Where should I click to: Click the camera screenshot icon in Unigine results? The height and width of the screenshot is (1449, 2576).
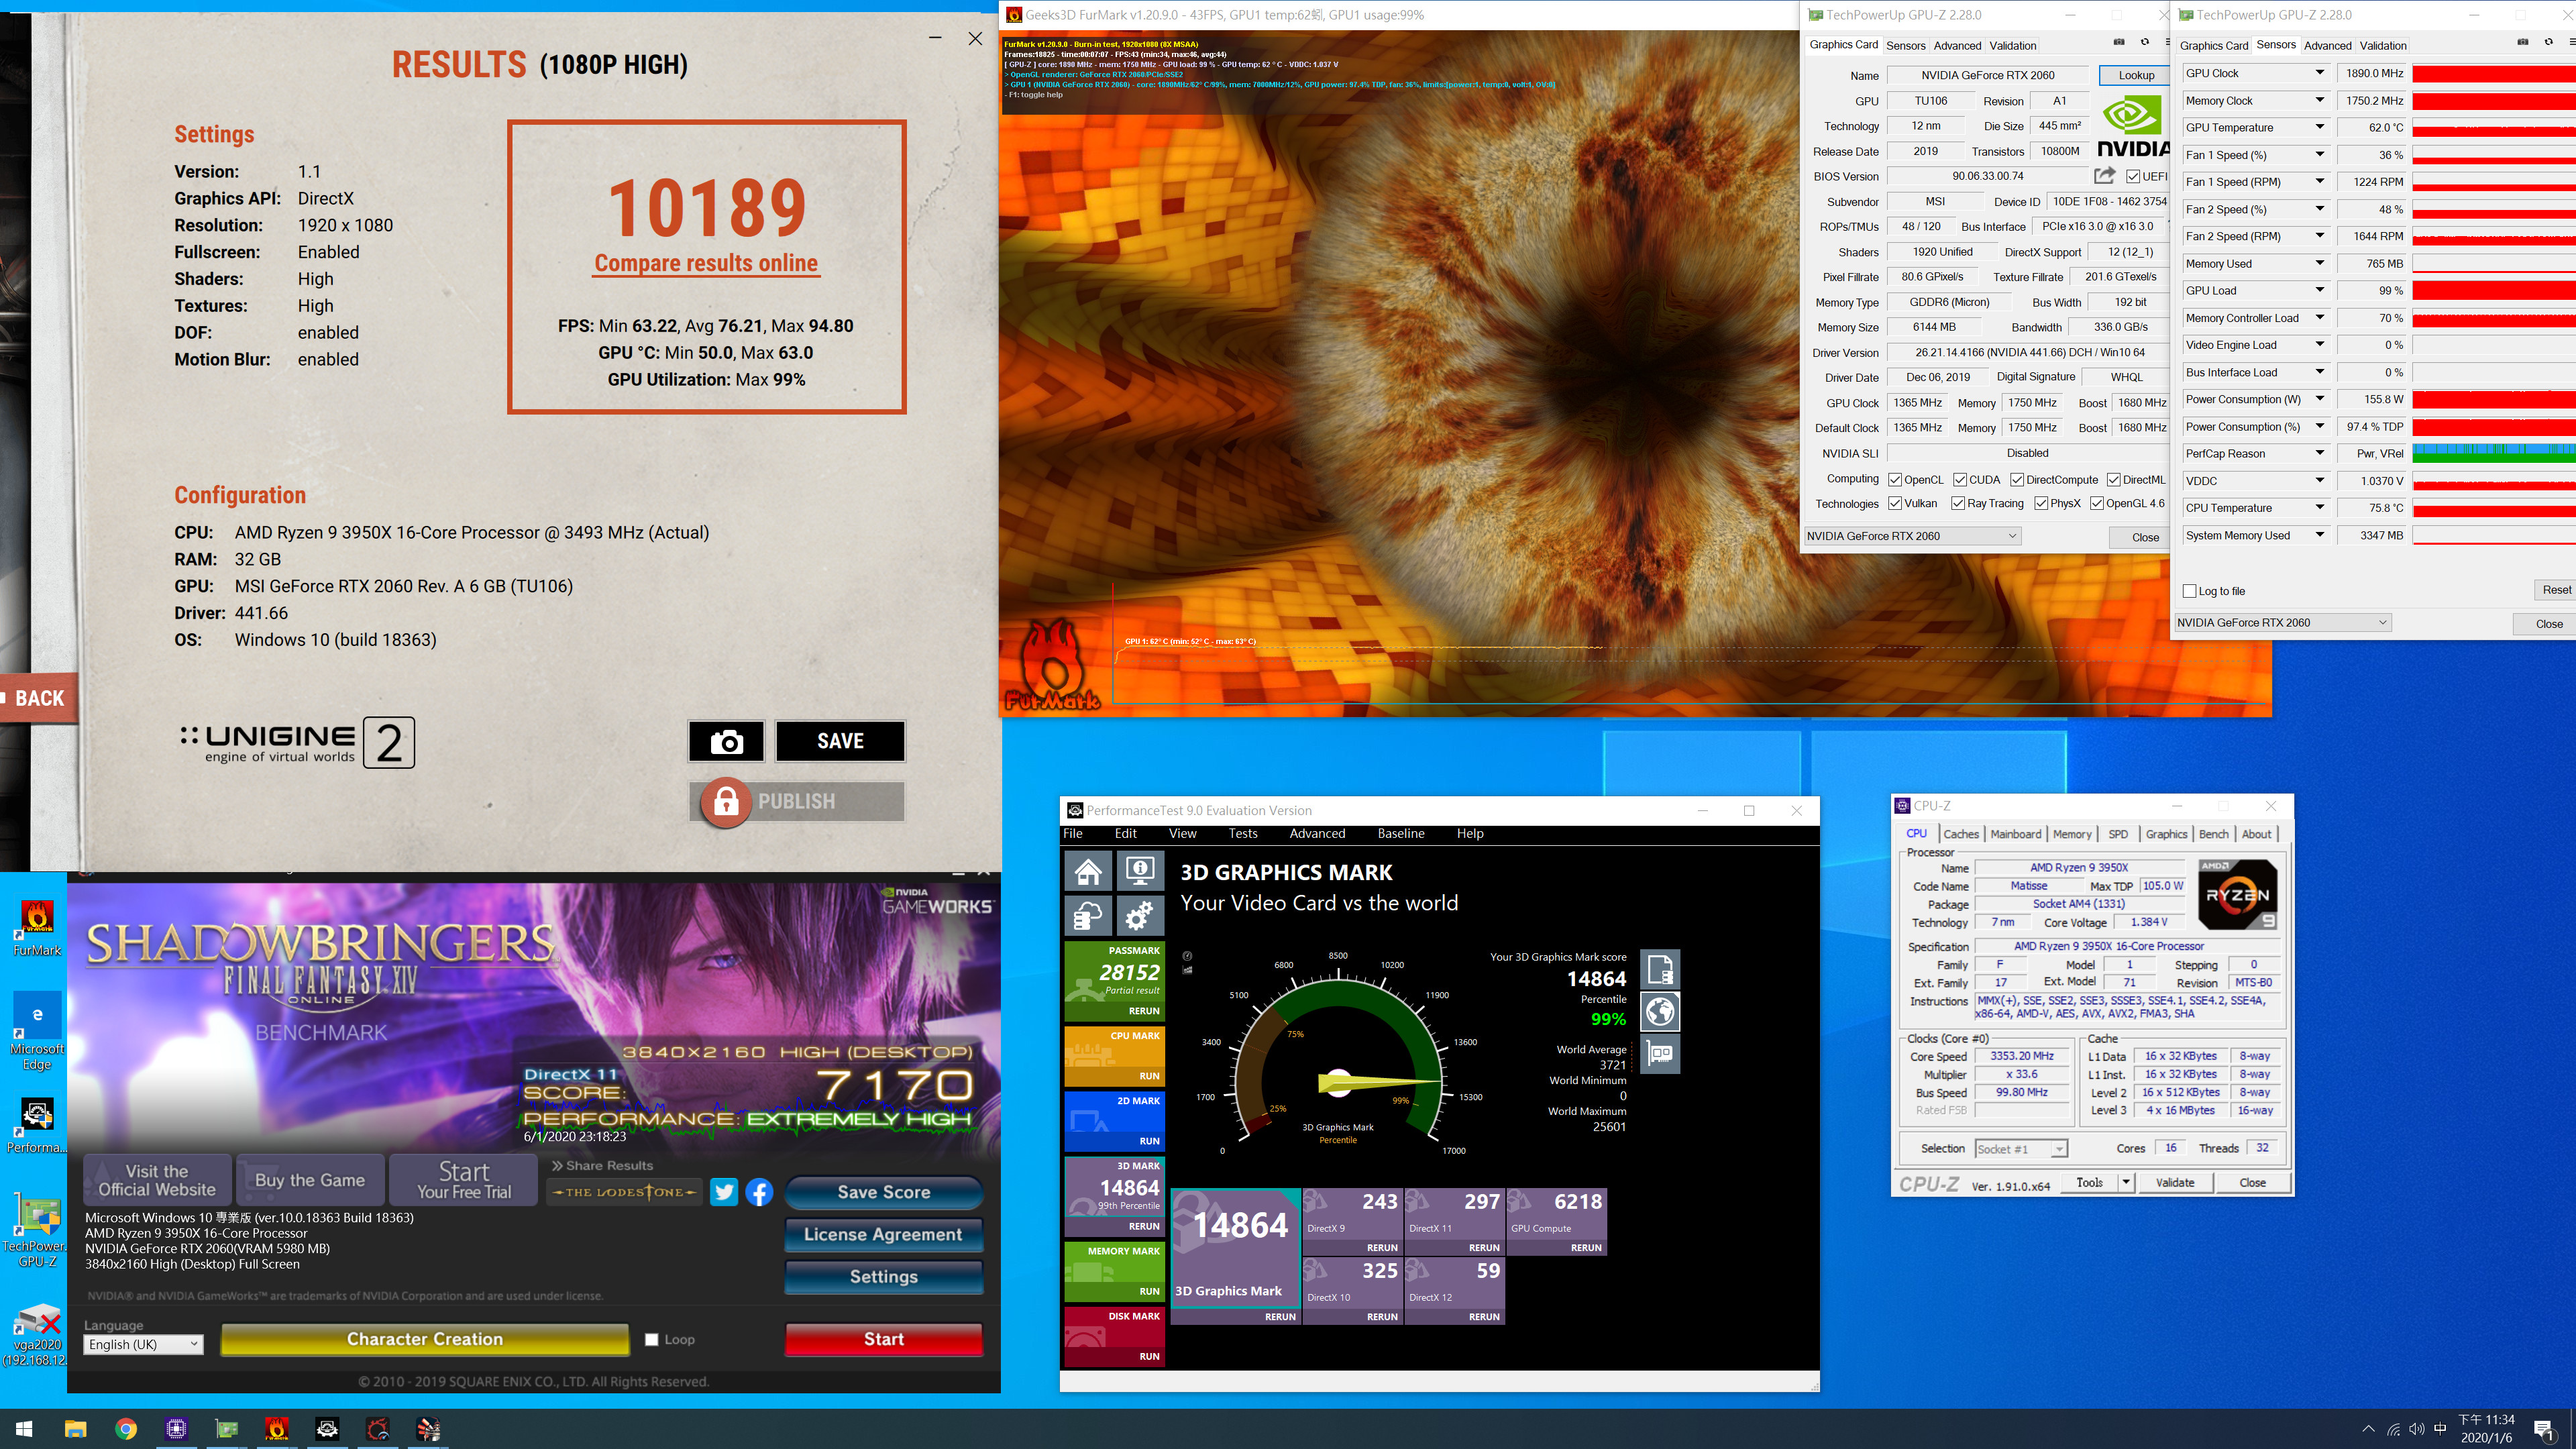point(726,741)
